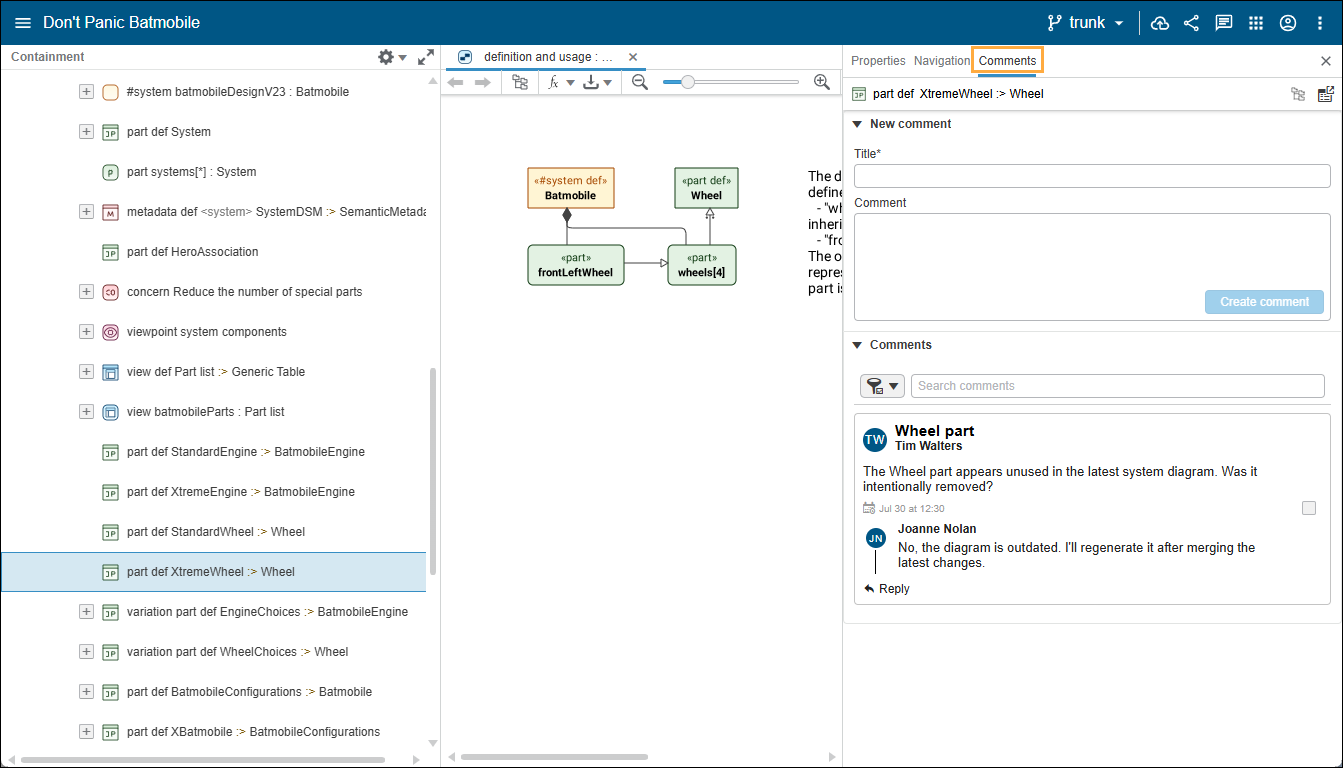
Task: Expand the part def System node
Action: (x=86, y=132)
